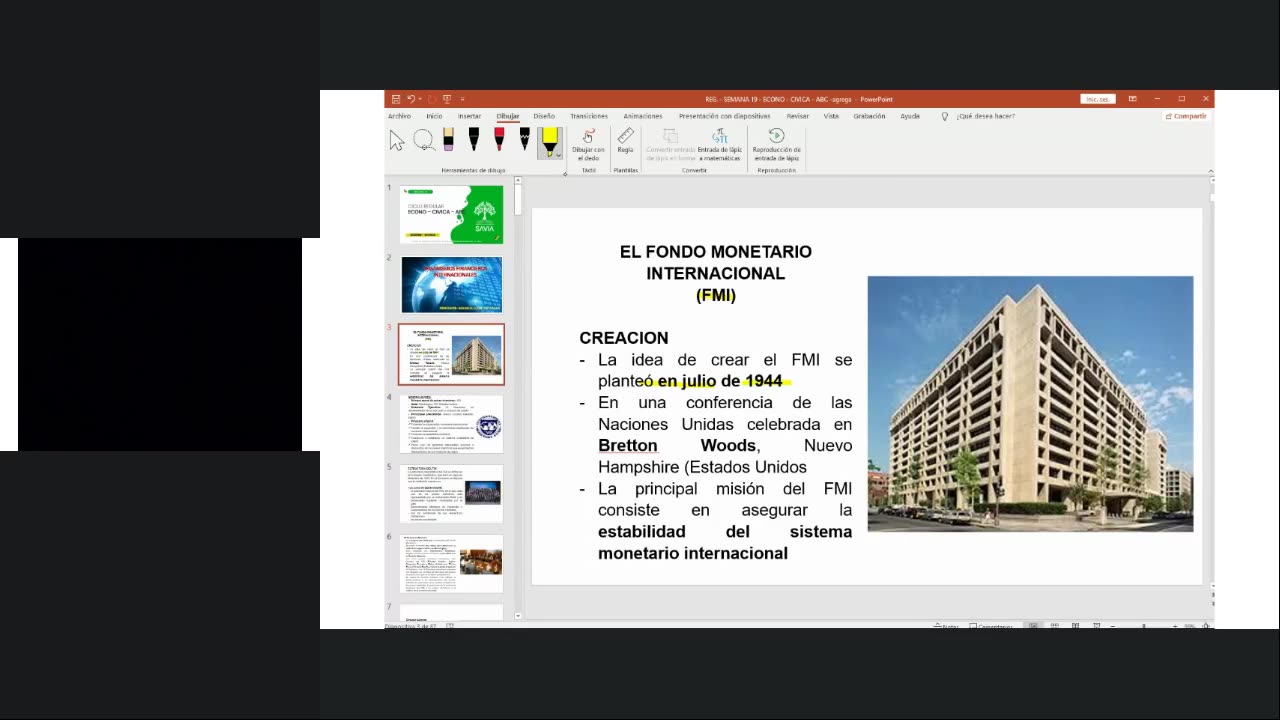This screenshot has height=720, width=1280.
Task: Switch to the Insertar tab
Action: coord(469,116)
